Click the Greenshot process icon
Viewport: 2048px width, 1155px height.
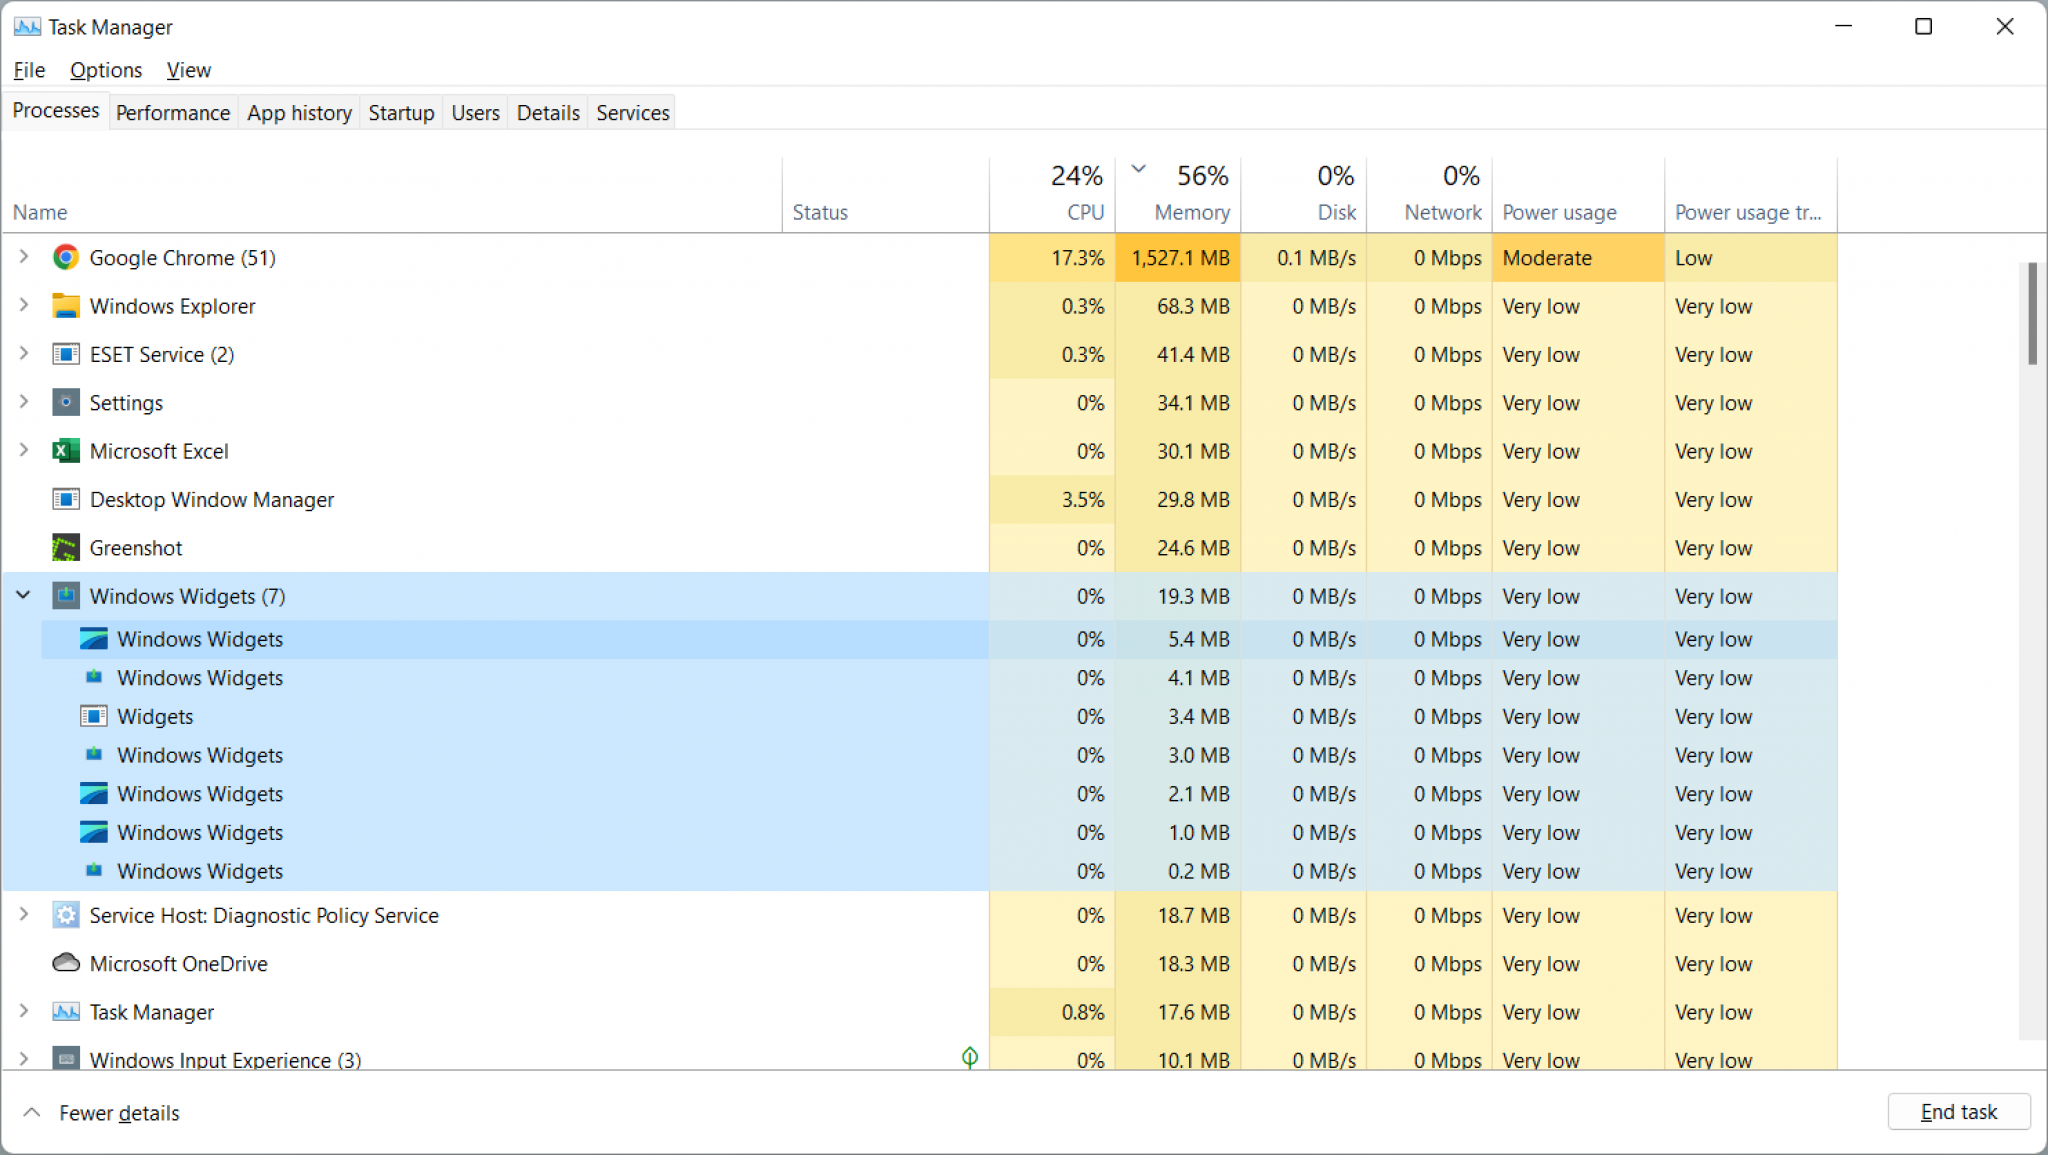point(65,548)
